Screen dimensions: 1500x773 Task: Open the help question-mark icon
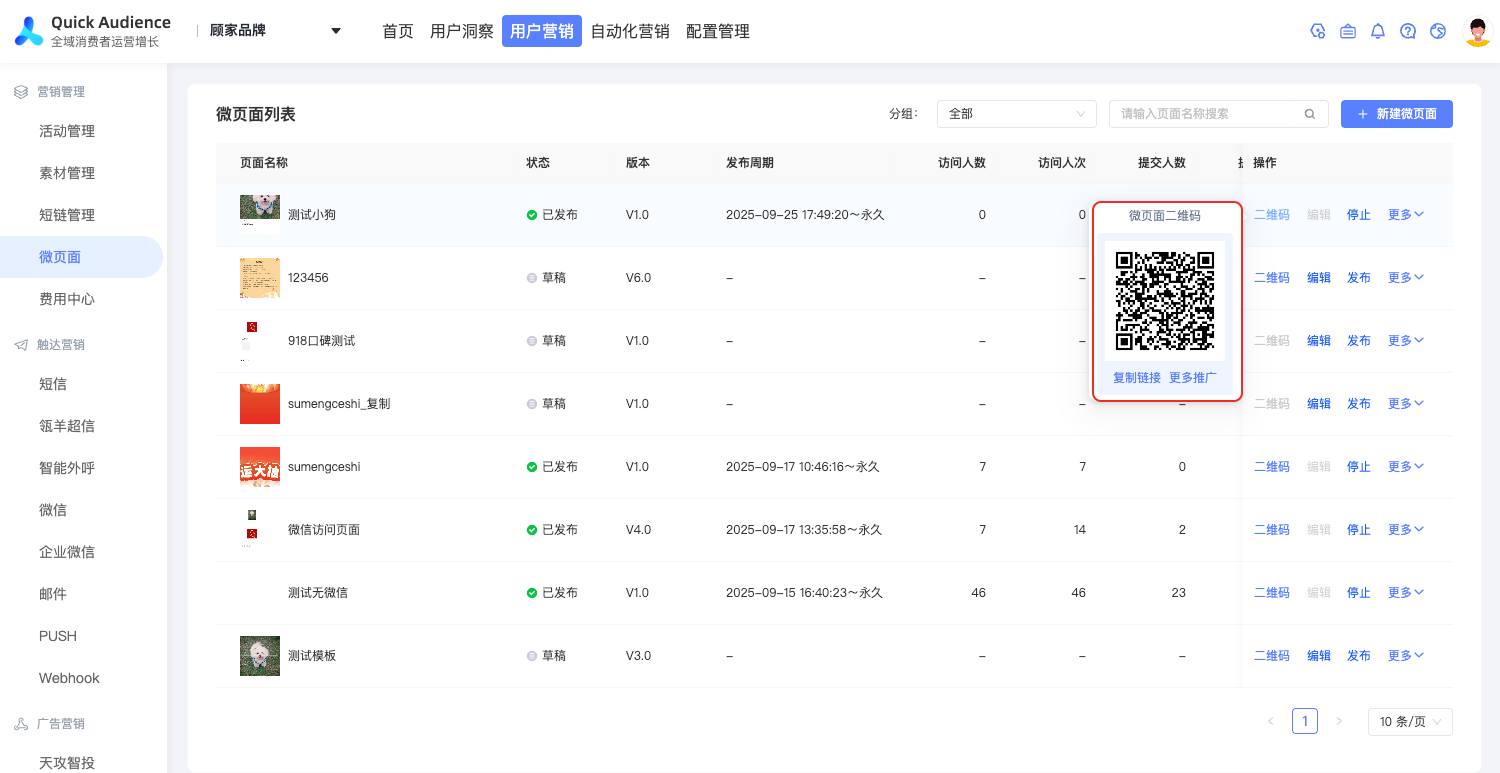(1408, 31)
